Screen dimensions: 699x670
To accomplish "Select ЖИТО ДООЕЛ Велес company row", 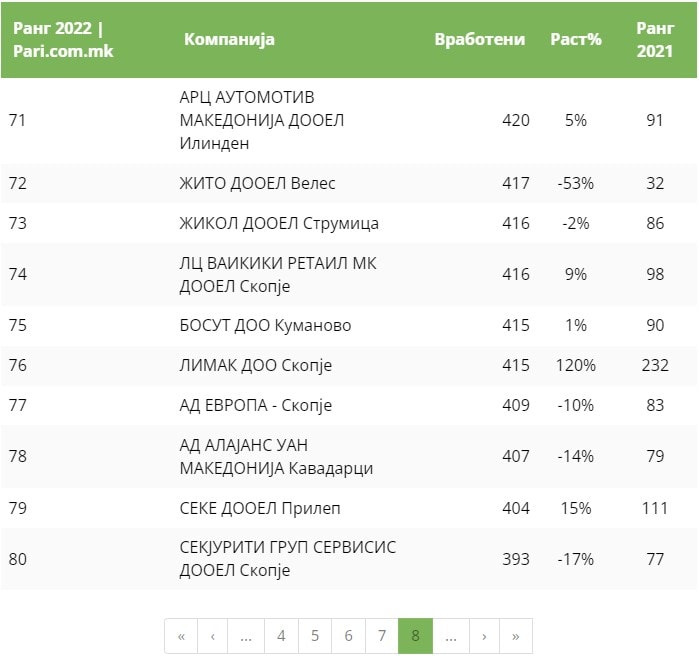I will coord(257,183).
